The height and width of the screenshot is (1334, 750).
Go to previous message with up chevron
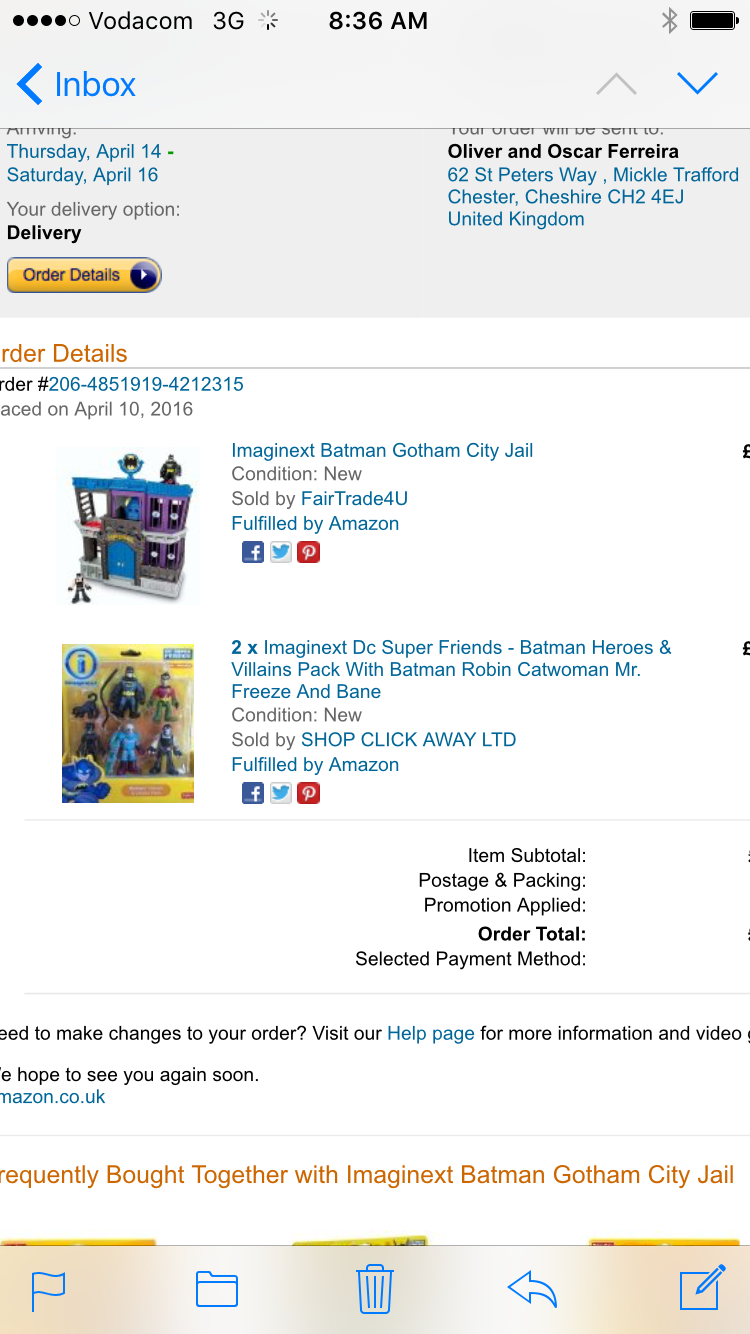[616, 84]
